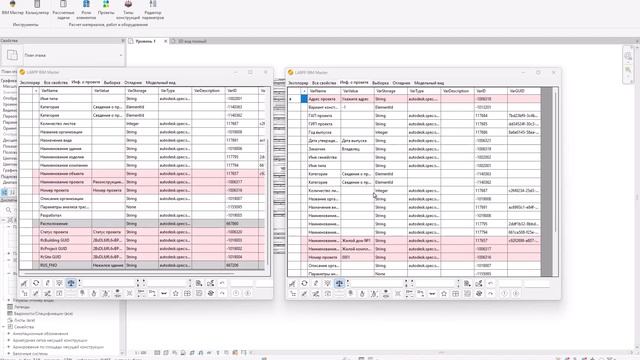Sort by VarGUID column header in right window
The height and width of the screenshot is (360, 640).
(524, 91)
